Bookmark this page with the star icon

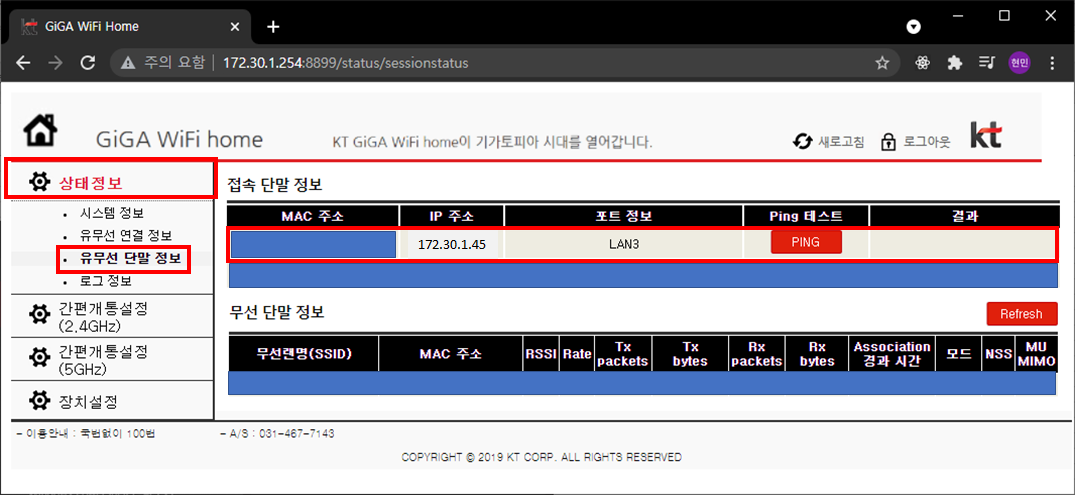882,63
